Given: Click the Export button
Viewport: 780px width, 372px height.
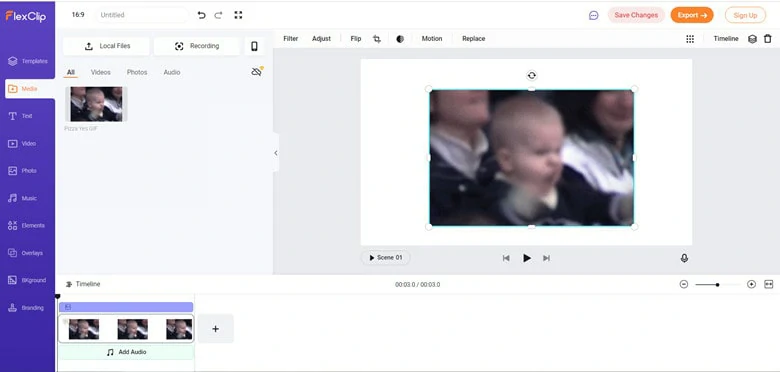Looking at the screenshot, I should pyautogui.click(x=692, y=15).
